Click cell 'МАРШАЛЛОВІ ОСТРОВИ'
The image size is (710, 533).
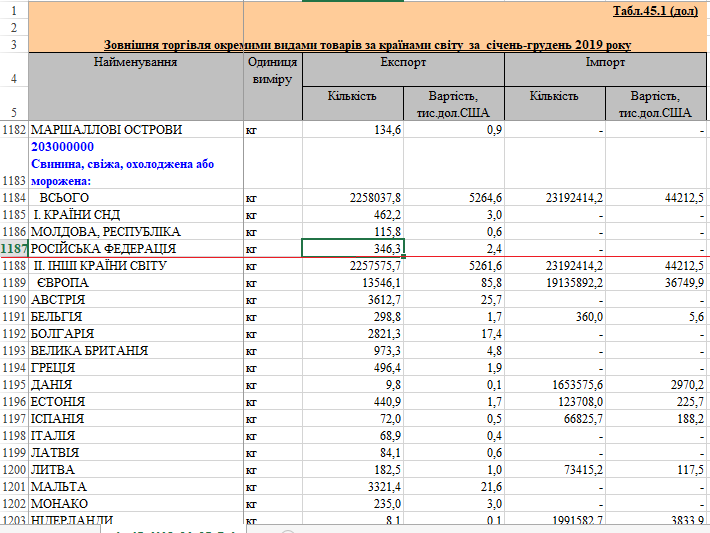136,130
